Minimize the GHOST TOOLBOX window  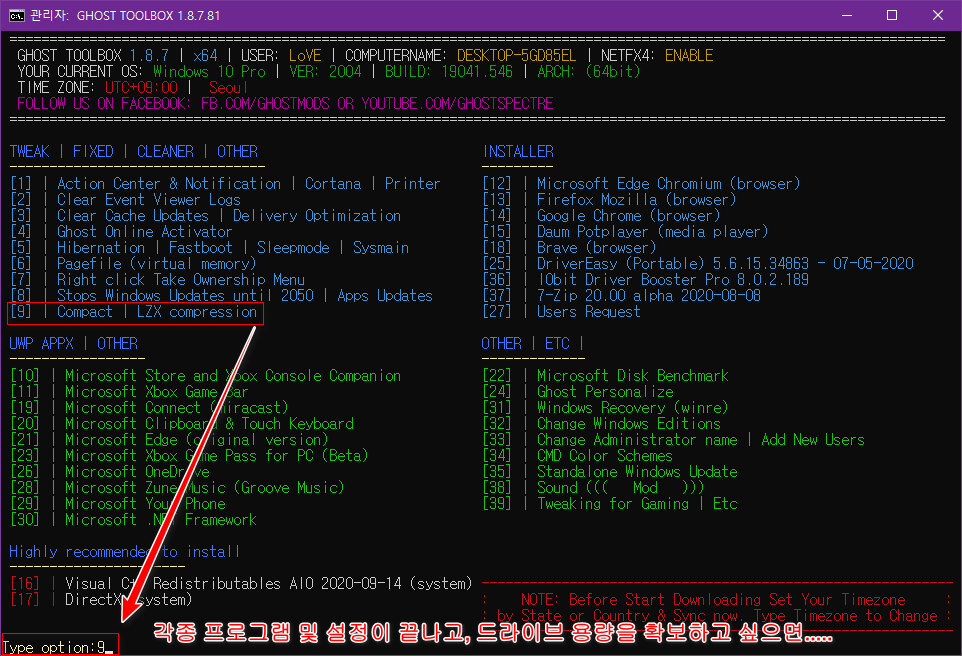coord(847,15)
